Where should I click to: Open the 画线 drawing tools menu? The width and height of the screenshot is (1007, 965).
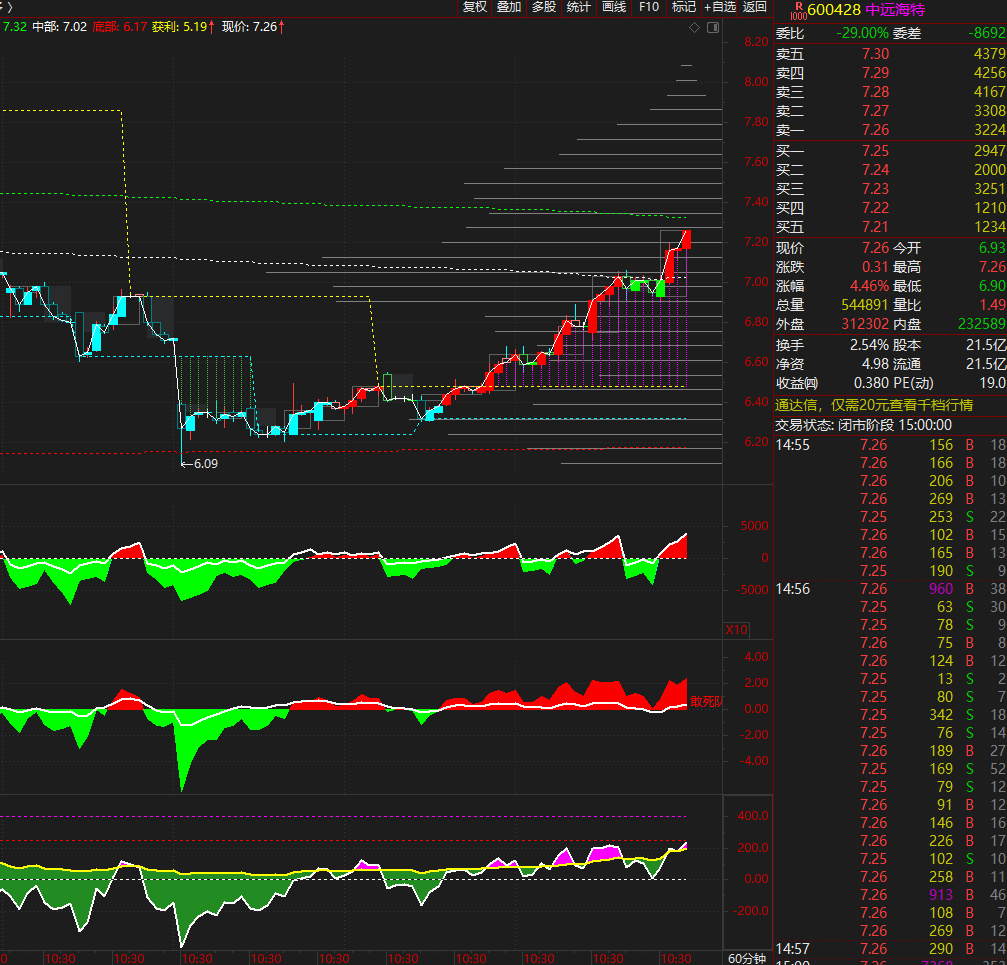pyautogui.click(x=613, y=7)
